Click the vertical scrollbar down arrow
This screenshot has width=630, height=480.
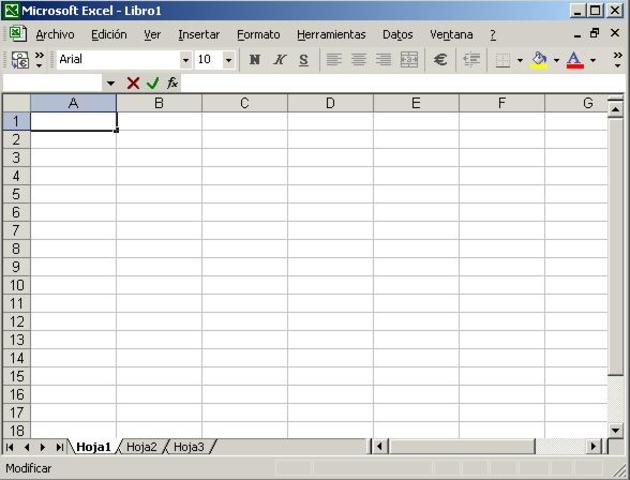pyautogui.click(x=616, y=430)
